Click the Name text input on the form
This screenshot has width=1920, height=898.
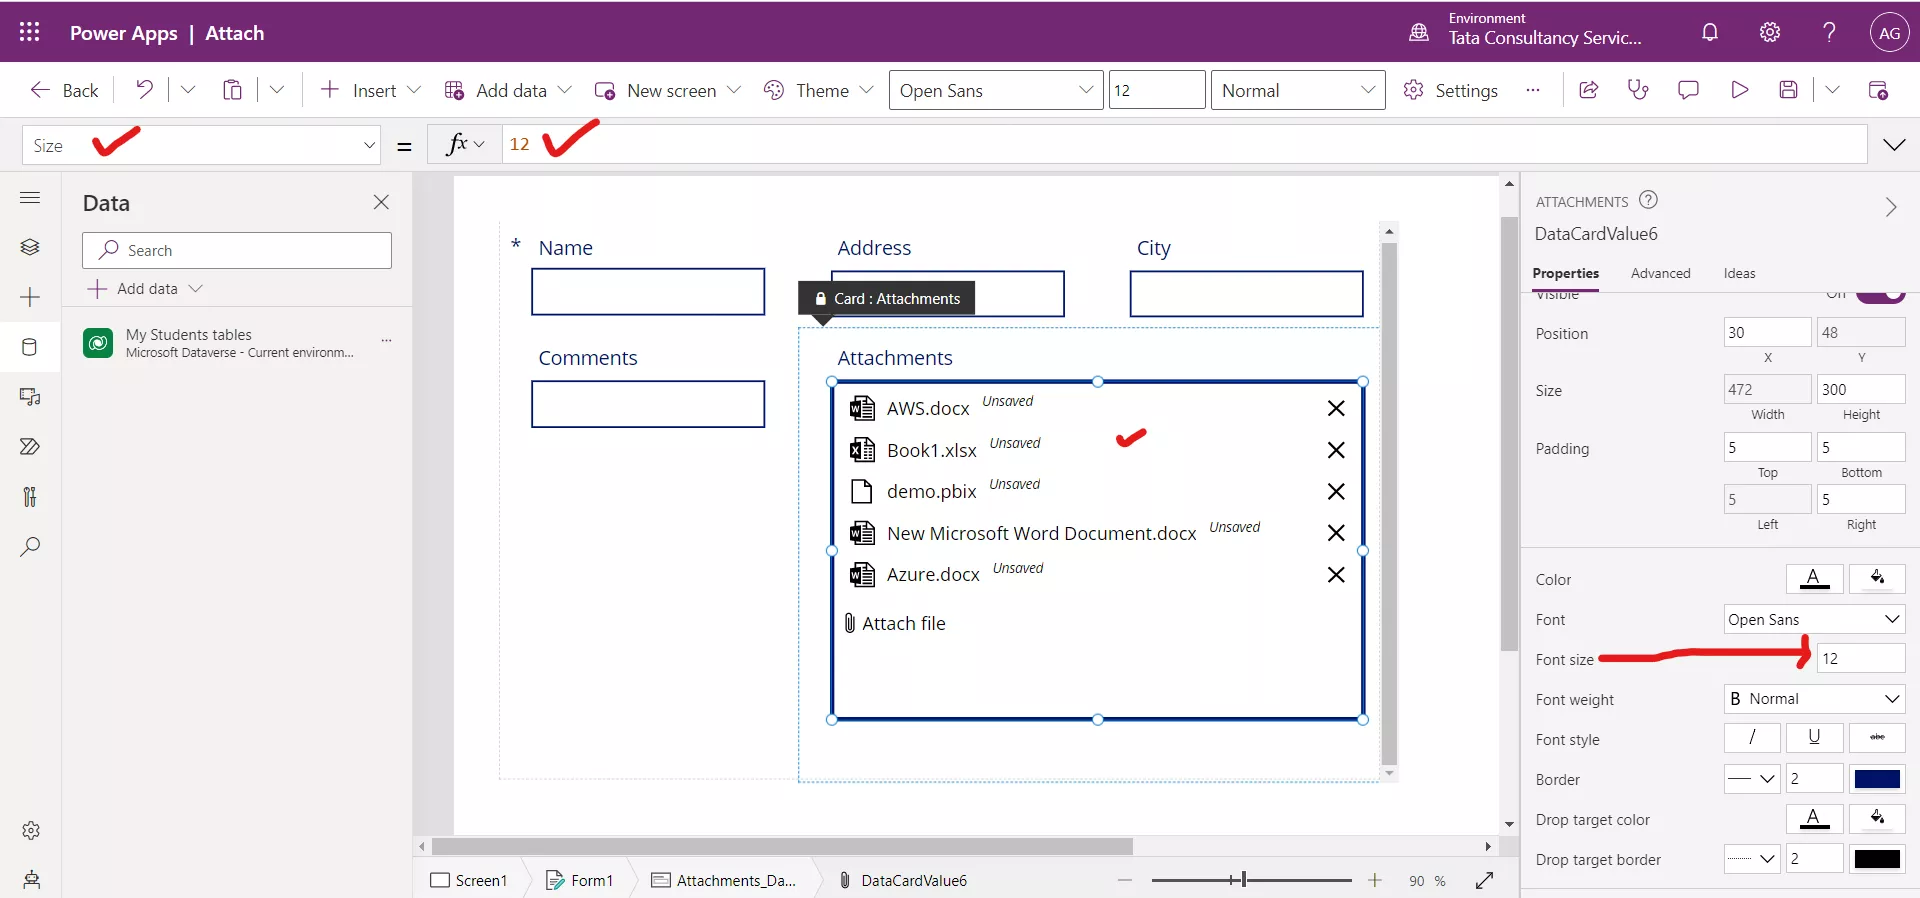point(648,292)
